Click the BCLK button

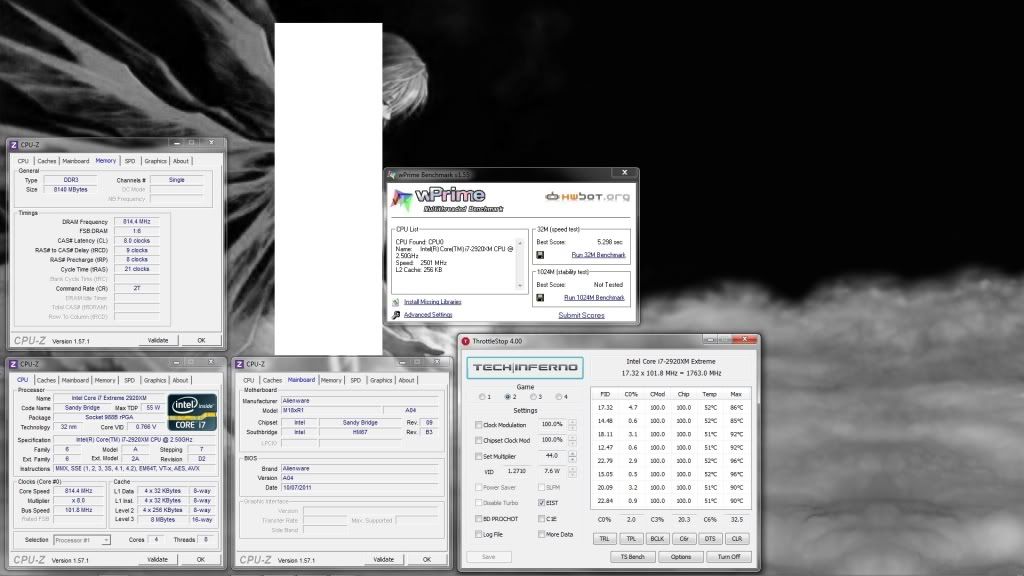[x=657, y=539]
